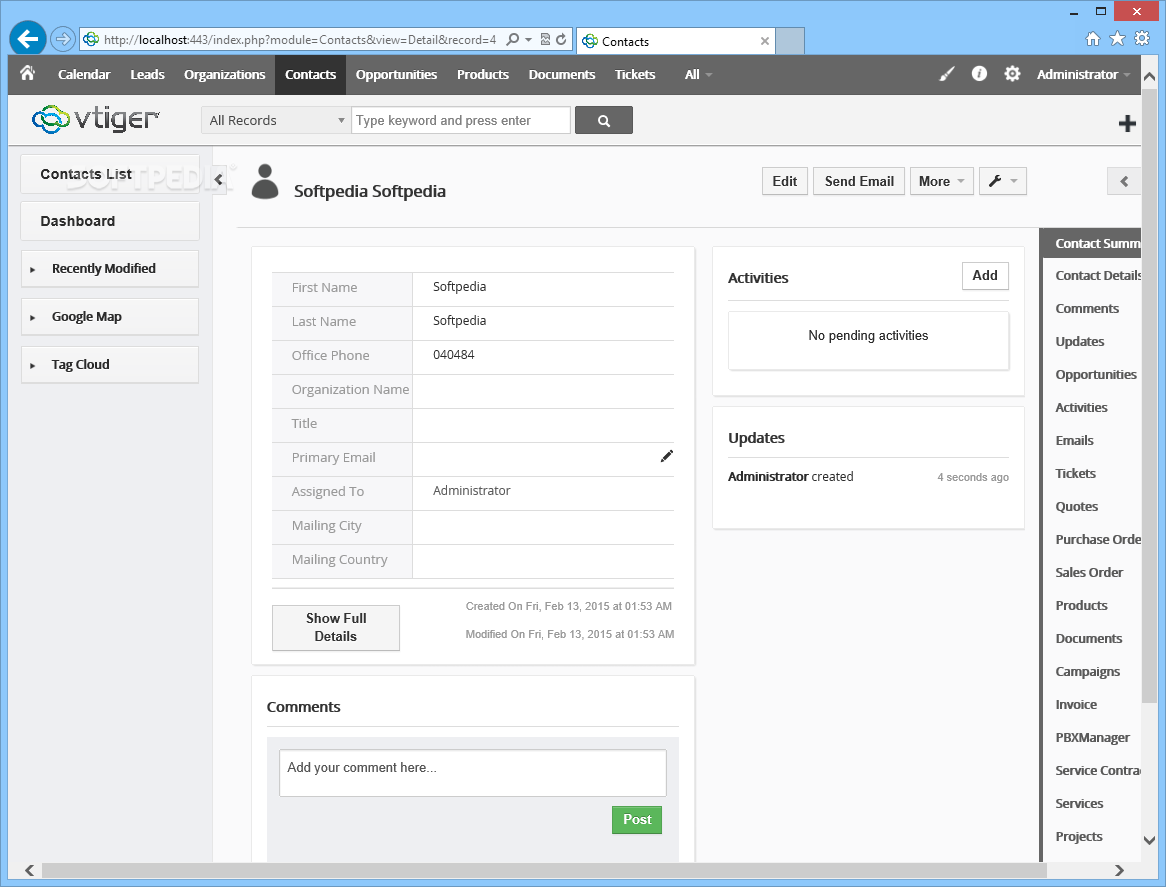Expand the Google Map panel
Viewport: 1166px width, 887px height.
110,317
